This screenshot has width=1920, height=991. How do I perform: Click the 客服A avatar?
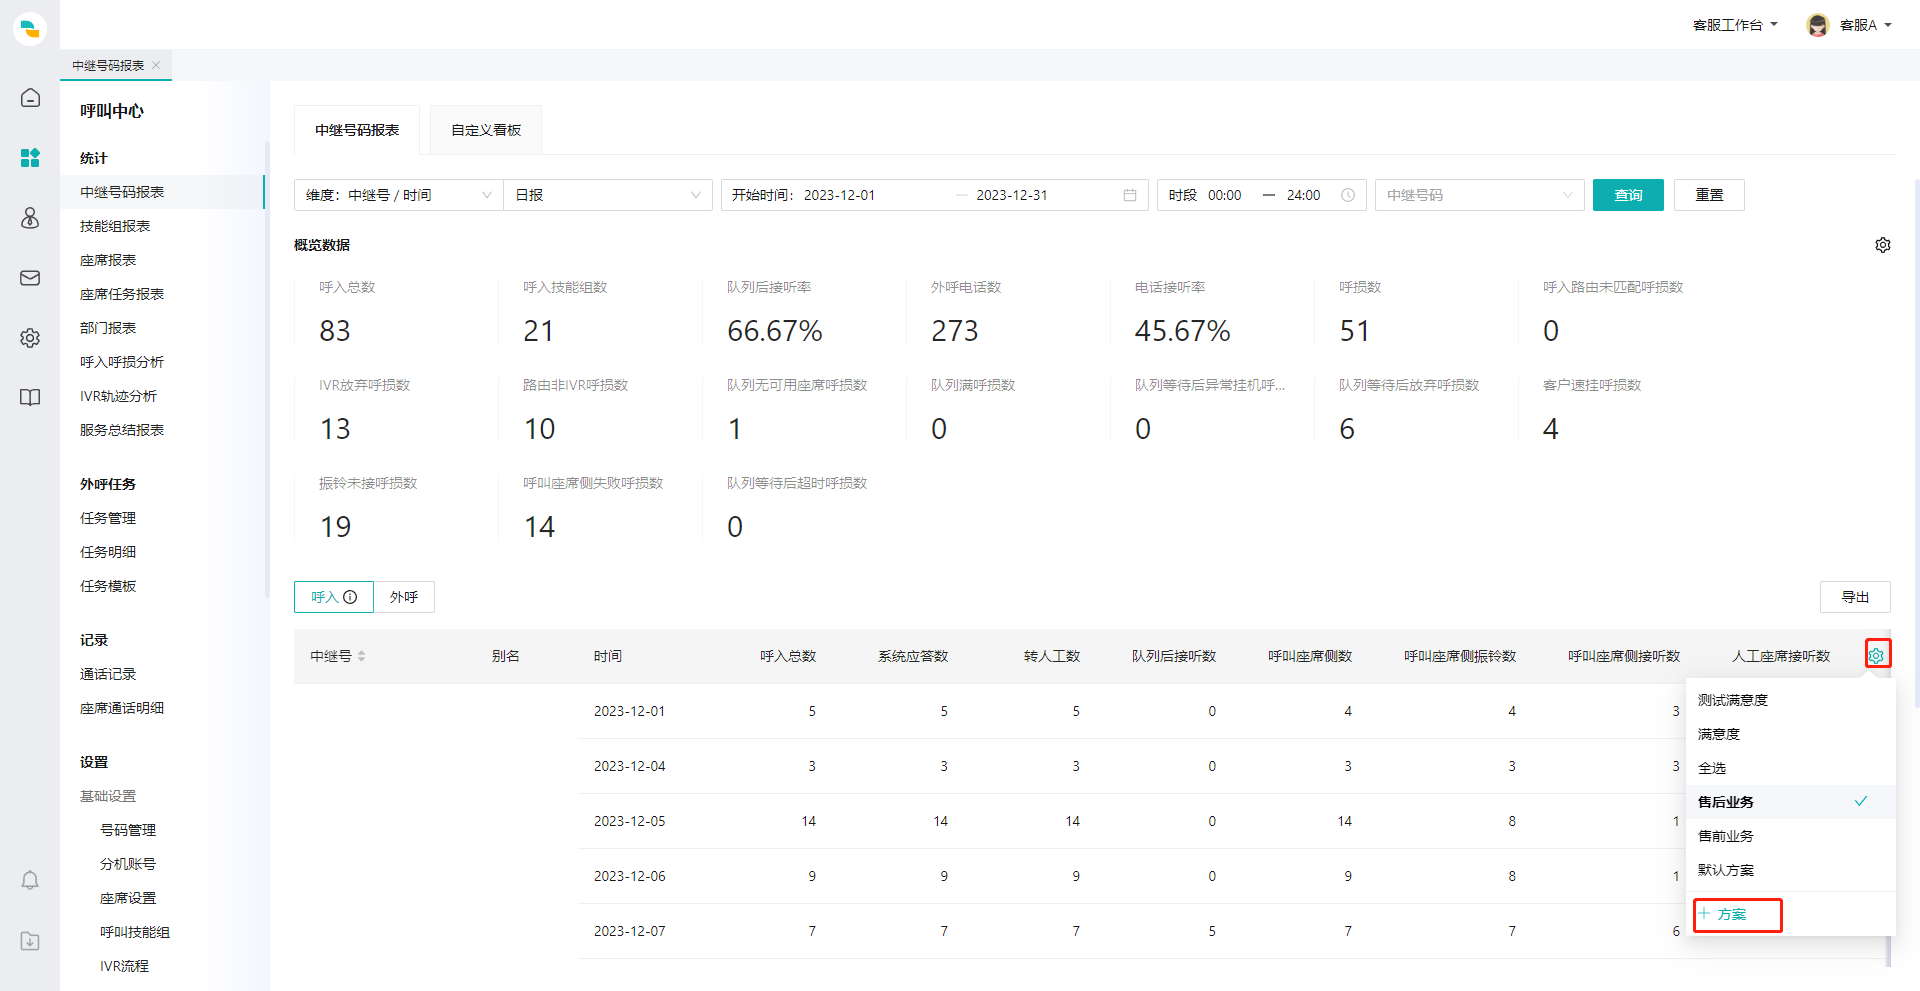coord(1818,25)
